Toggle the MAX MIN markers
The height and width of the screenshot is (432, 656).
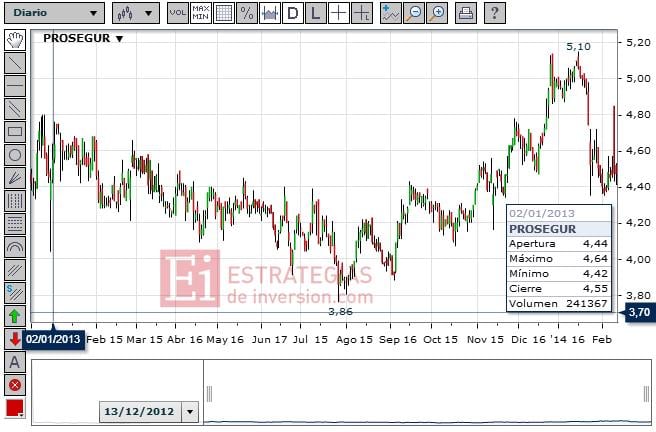200,13
